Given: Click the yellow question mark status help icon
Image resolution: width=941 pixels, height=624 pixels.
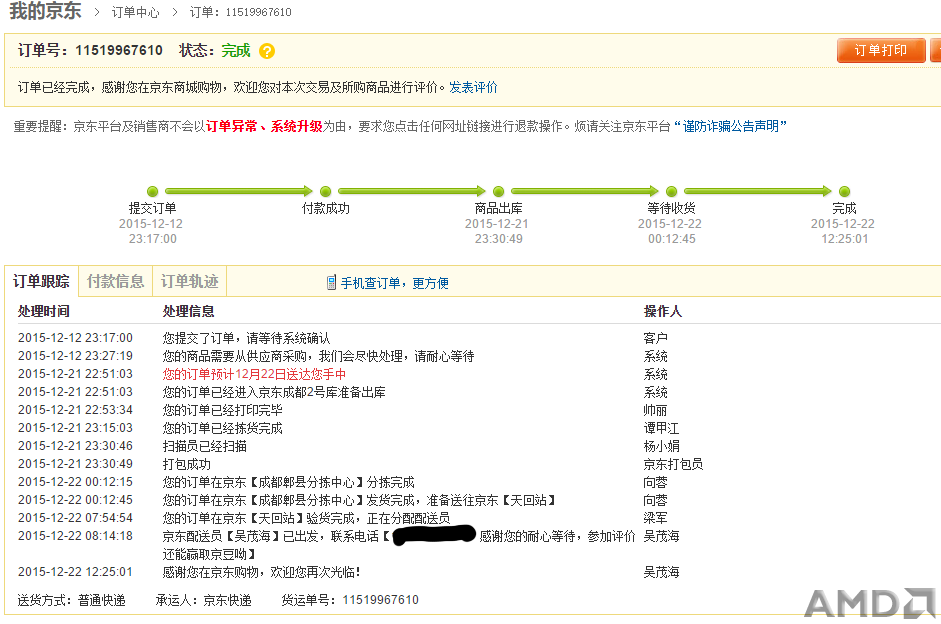Looking at the screenshot, I should point(267,51).
